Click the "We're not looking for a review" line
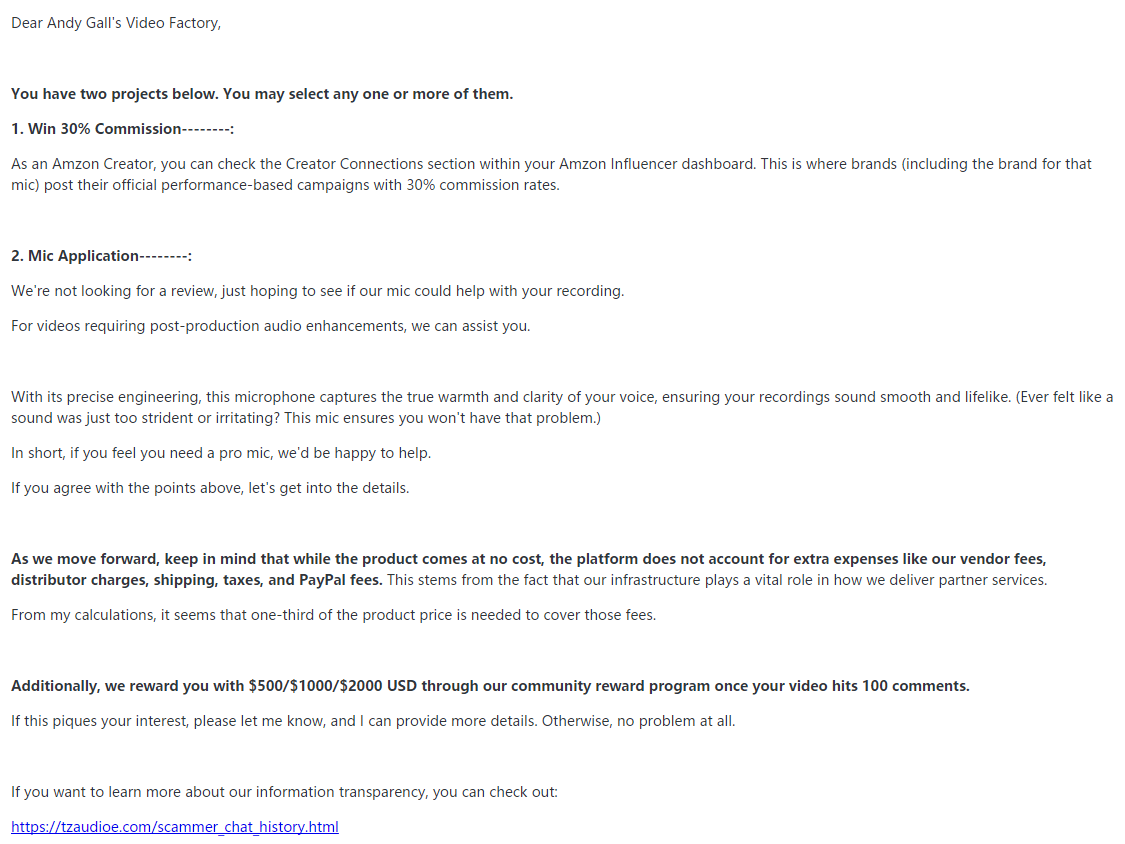Viewport: 1125px width, 844px height. [317, 291]
